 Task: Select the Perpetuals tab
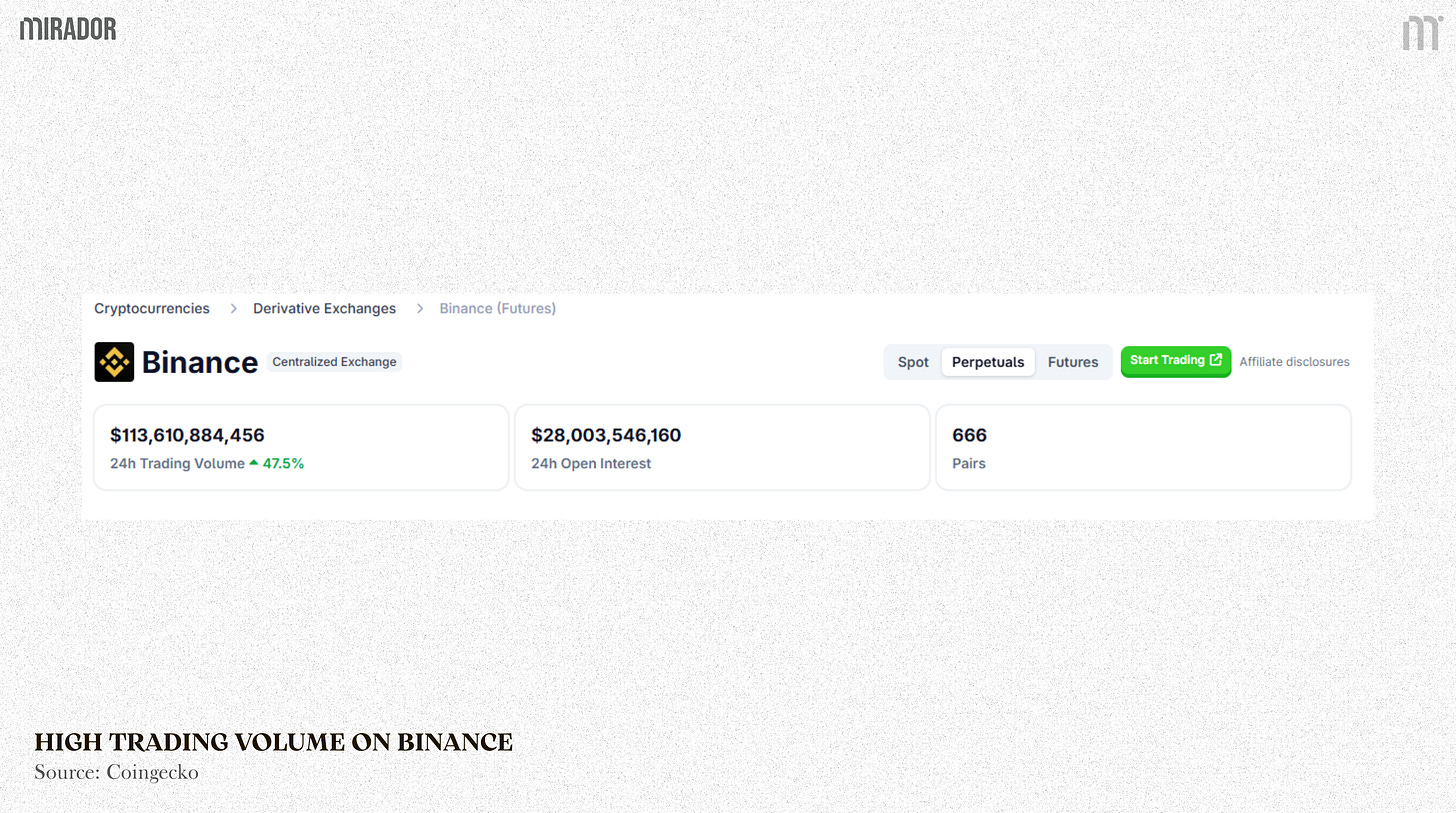coord(988,362)
